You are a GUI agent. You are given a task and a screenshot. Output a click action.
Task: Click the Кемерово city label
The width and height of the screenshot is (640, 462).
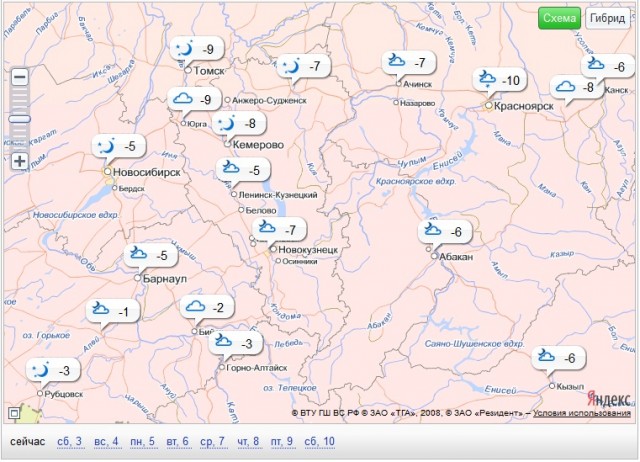click(x=258, y=144)
